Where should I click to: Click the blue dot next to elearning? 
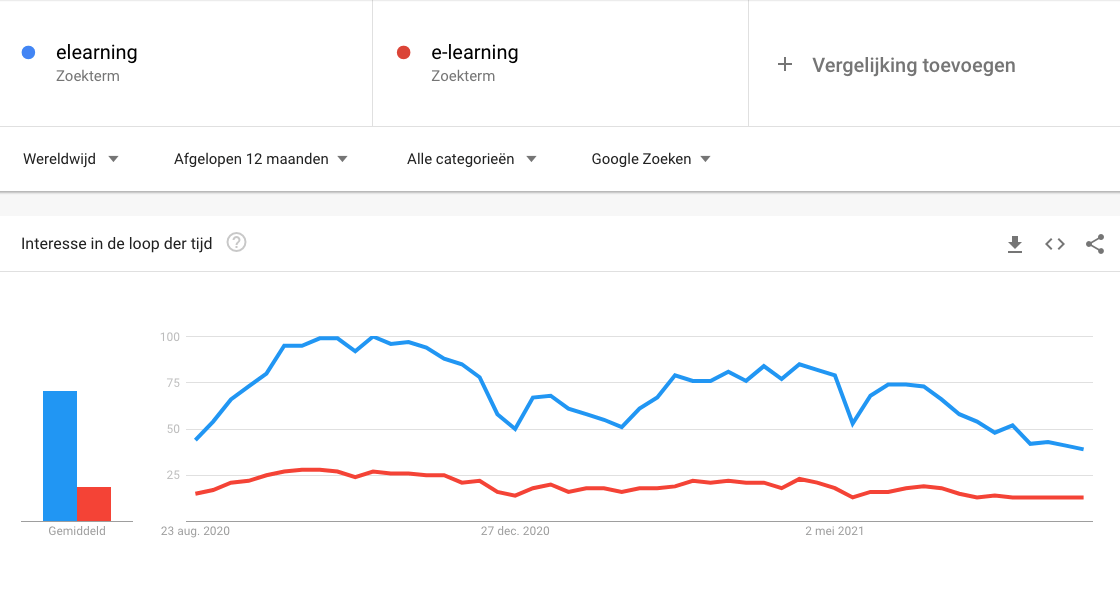click(x=29, y=52)
